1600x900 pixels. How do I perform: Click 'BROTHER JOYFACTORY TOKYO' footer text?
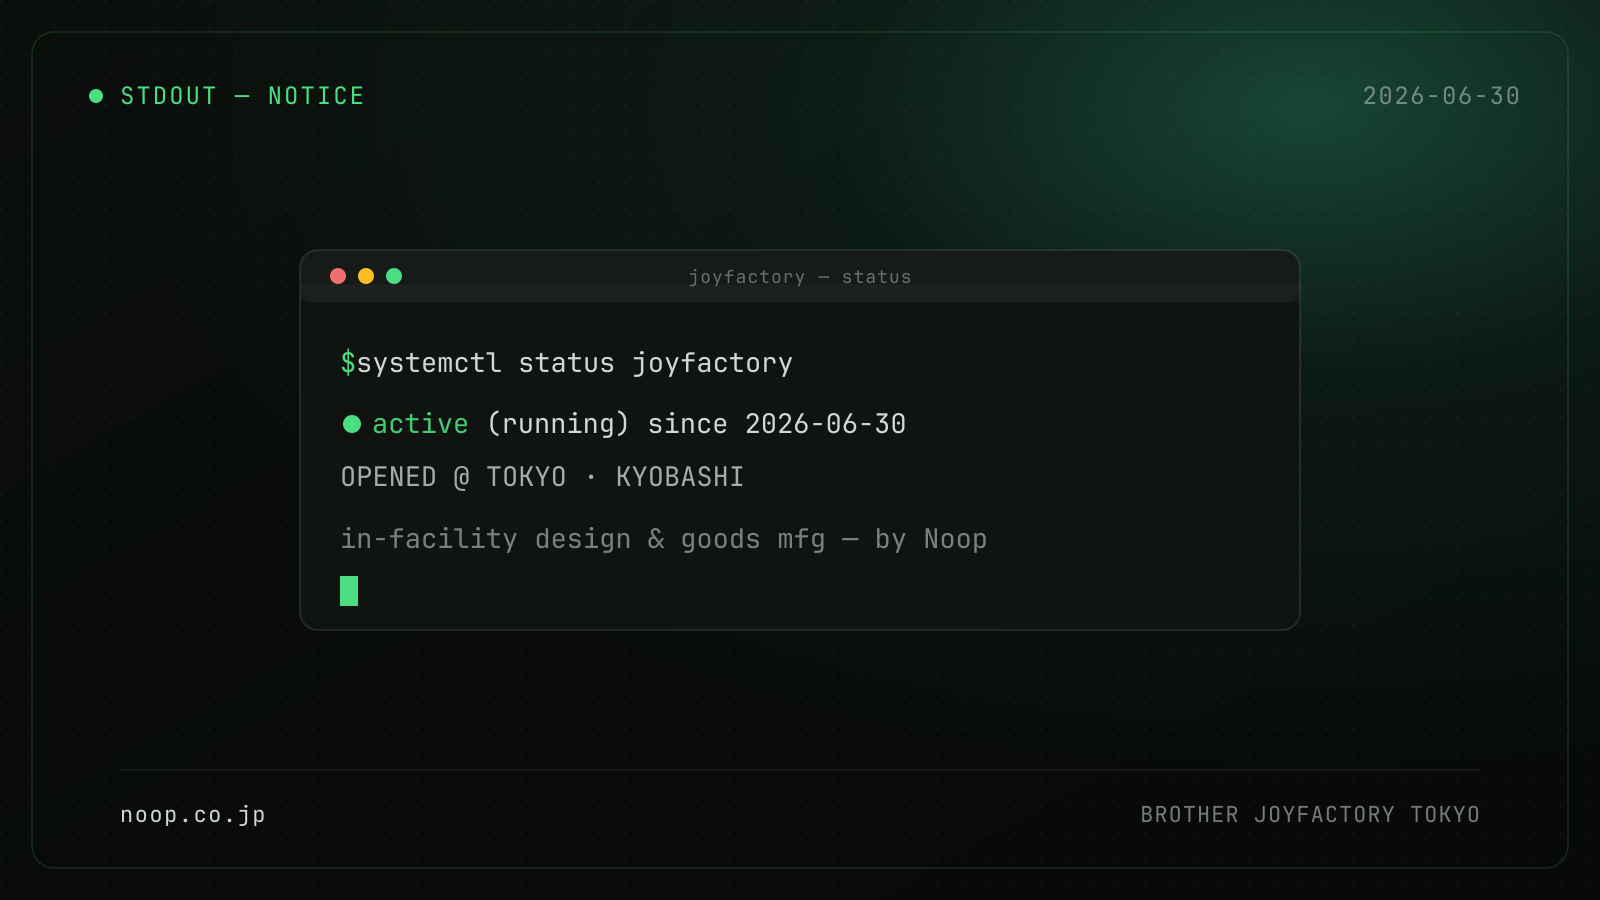[x=1310, y=815]
